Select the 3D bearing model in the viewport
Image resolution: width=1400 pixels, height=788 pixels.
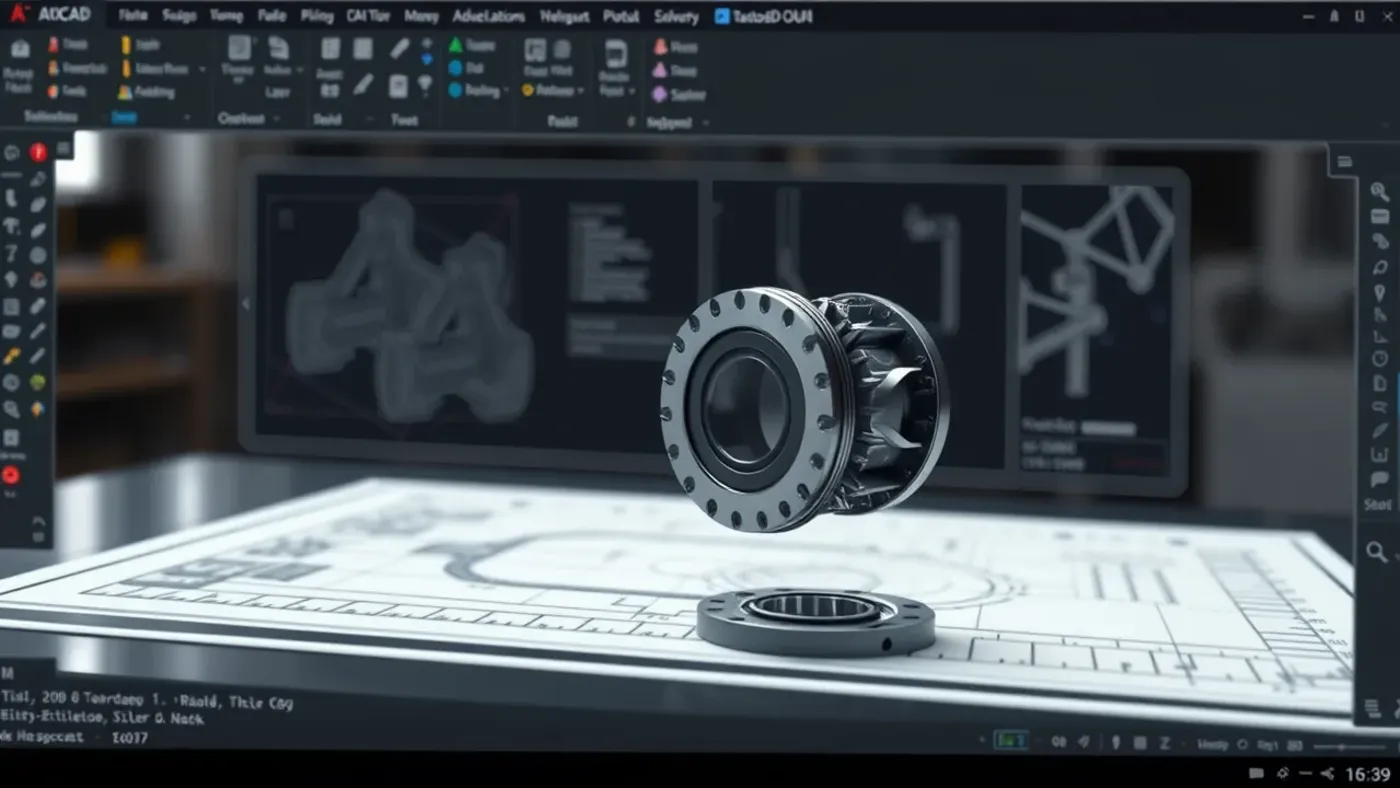(x=804, y=409)
